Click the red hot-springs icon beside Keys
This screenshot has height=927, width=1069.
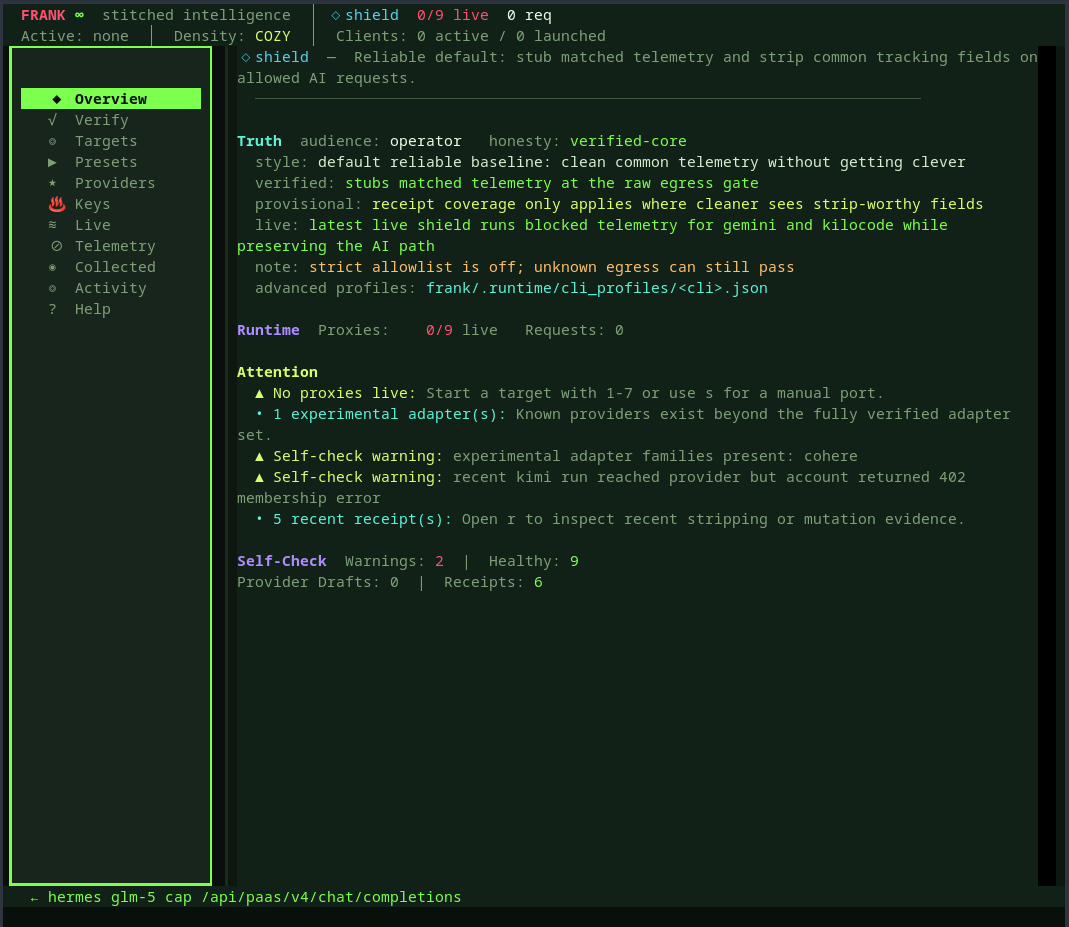point(56,204)
